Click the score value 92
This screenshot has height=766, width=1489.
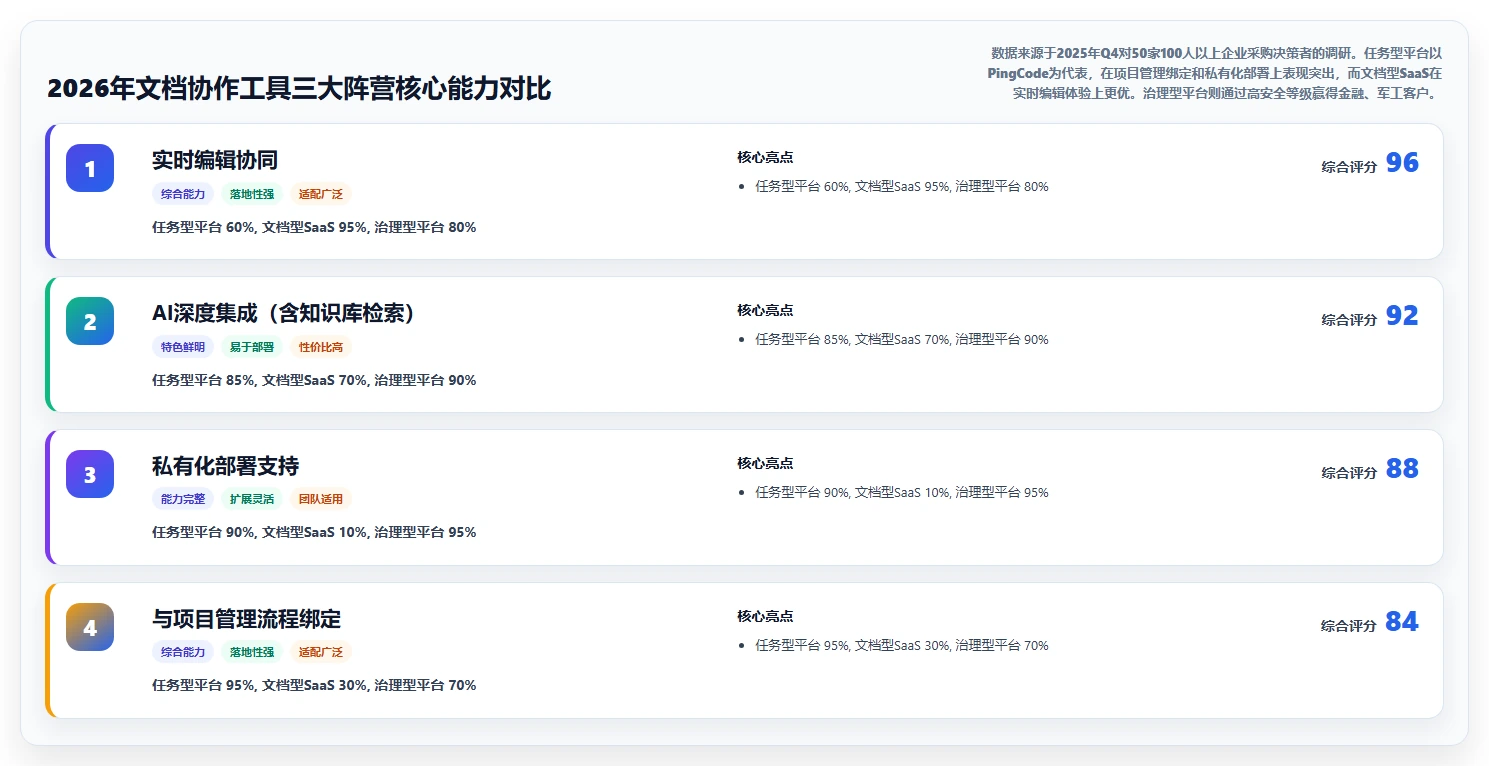pos(1402,316)
